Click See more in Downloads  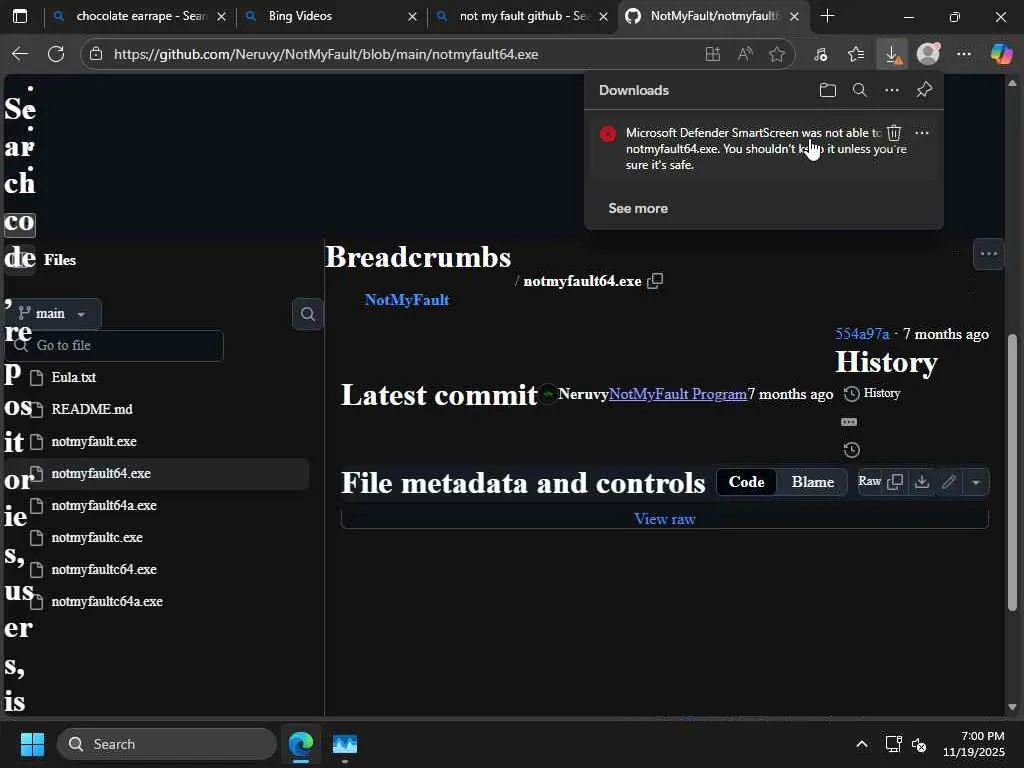pos(638,208)
